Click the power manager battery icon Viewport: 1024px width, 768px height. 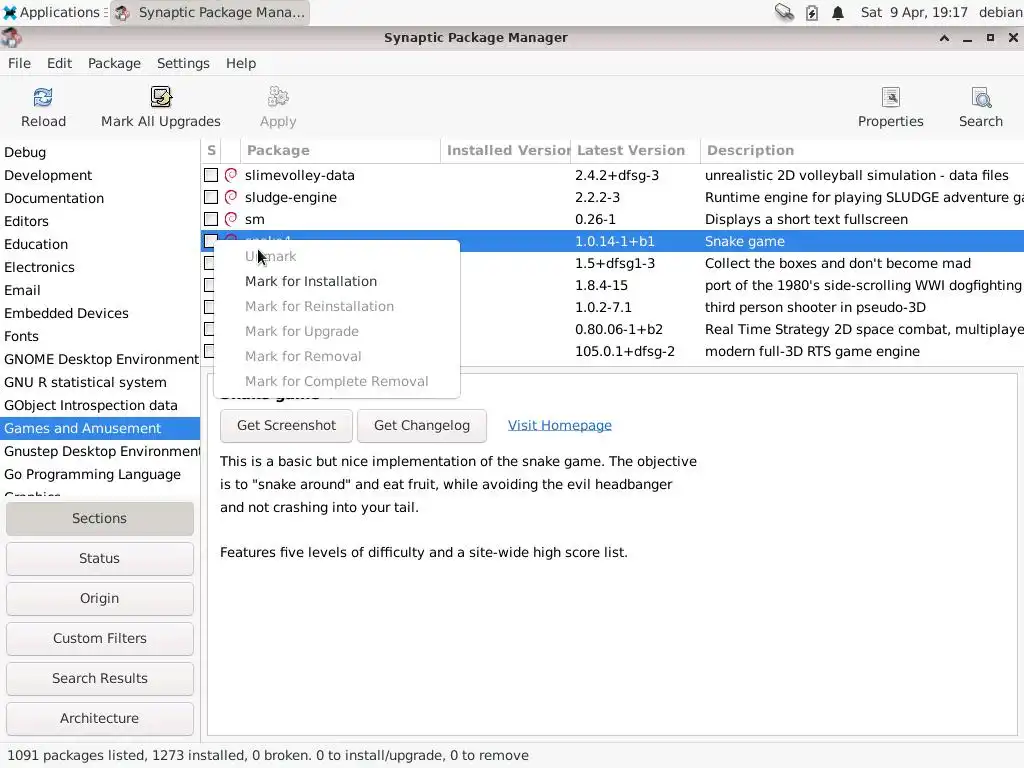[x=812, y=12]
